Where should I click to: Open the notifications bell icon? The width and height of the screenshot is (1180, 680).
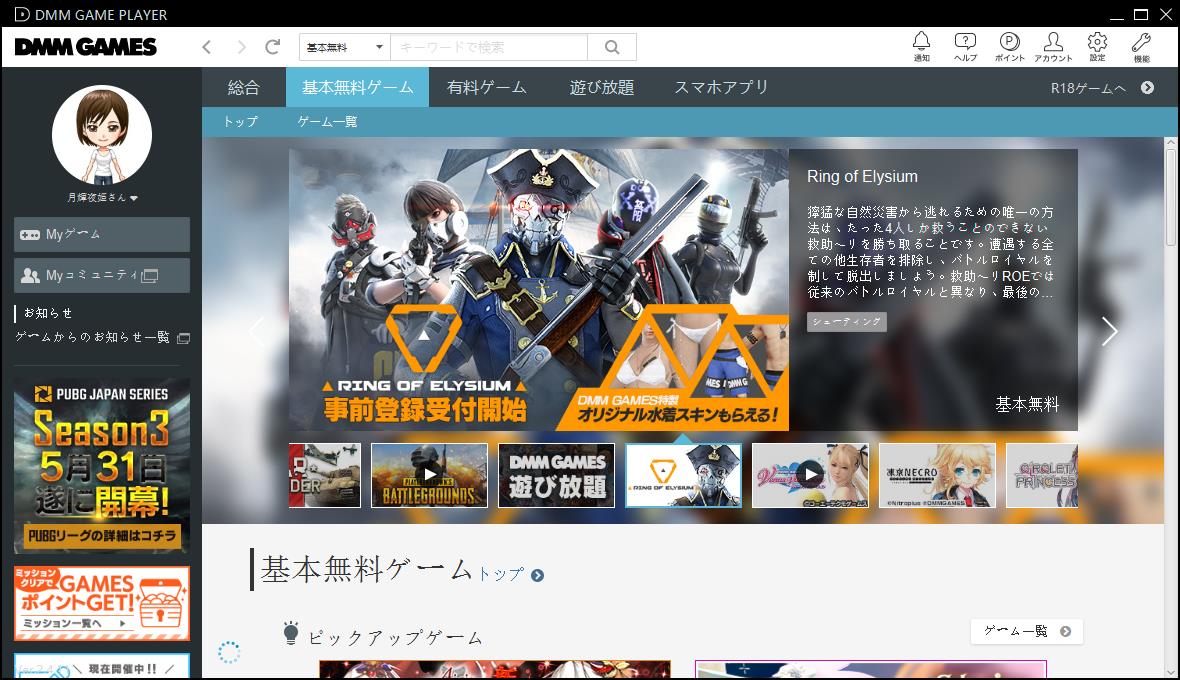click(921, 47)
